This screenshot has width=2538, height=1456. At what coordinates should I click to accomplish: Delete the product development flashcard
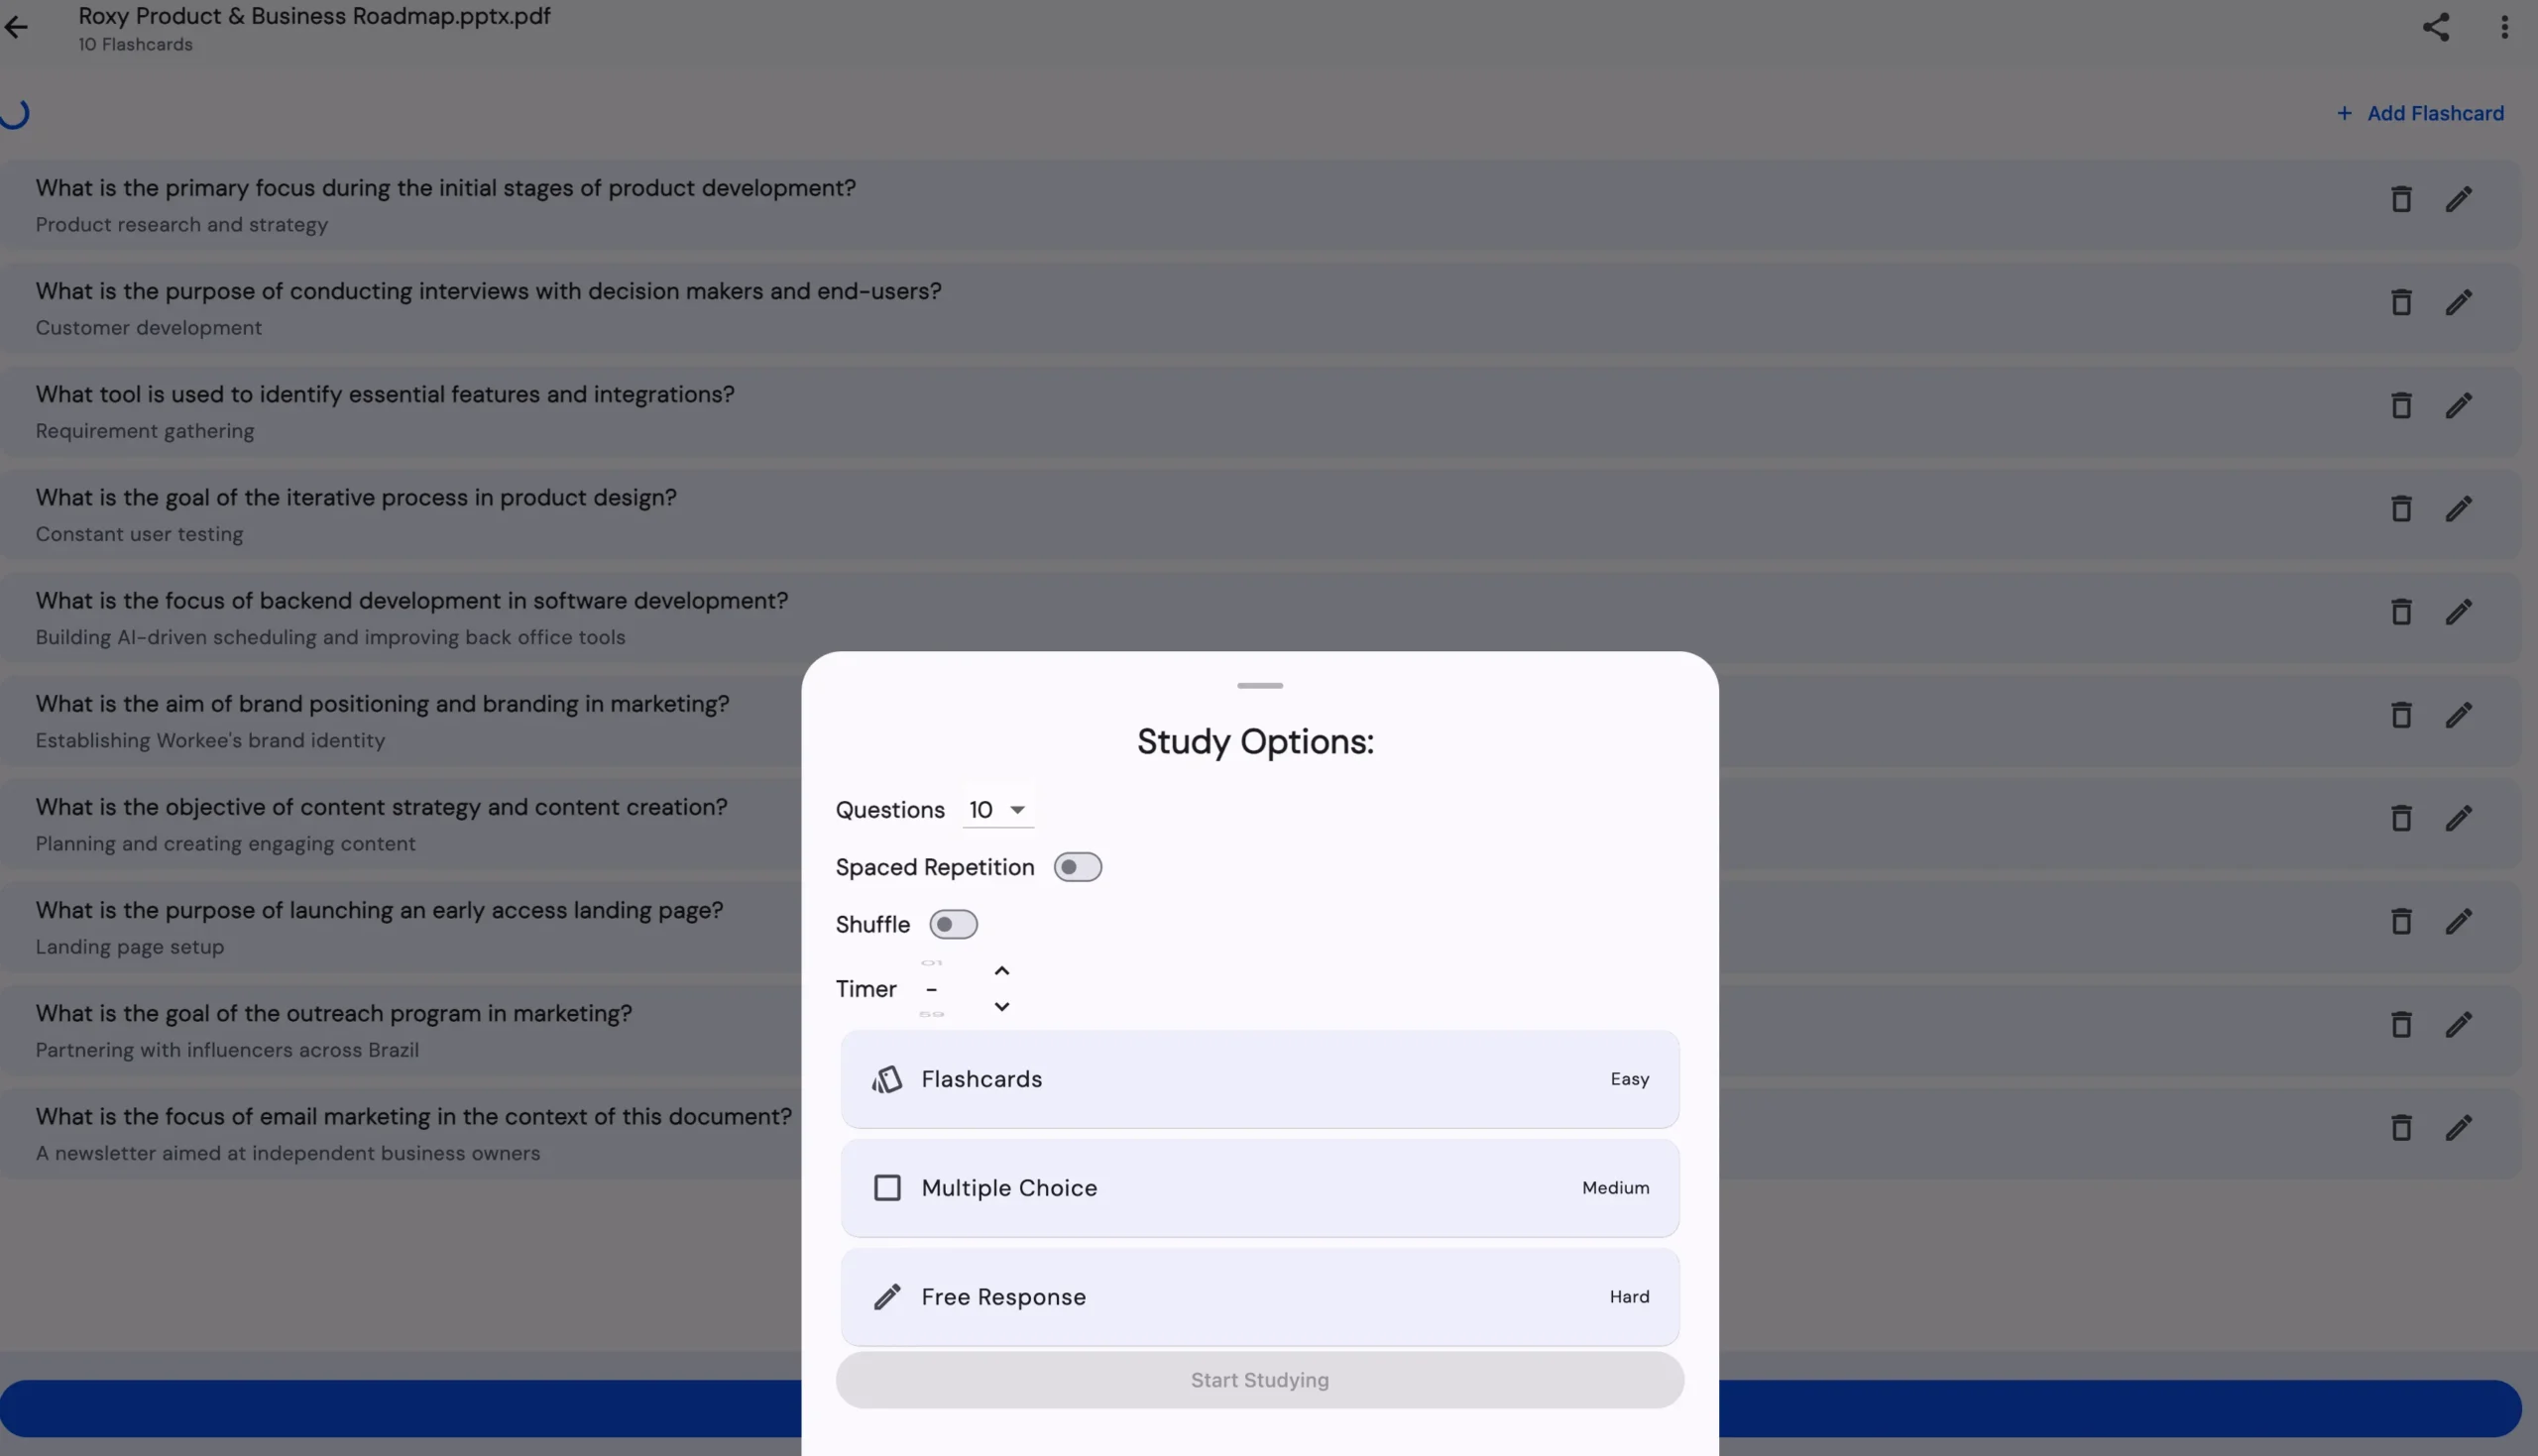pyautogui.click(x=2401, y=199)
